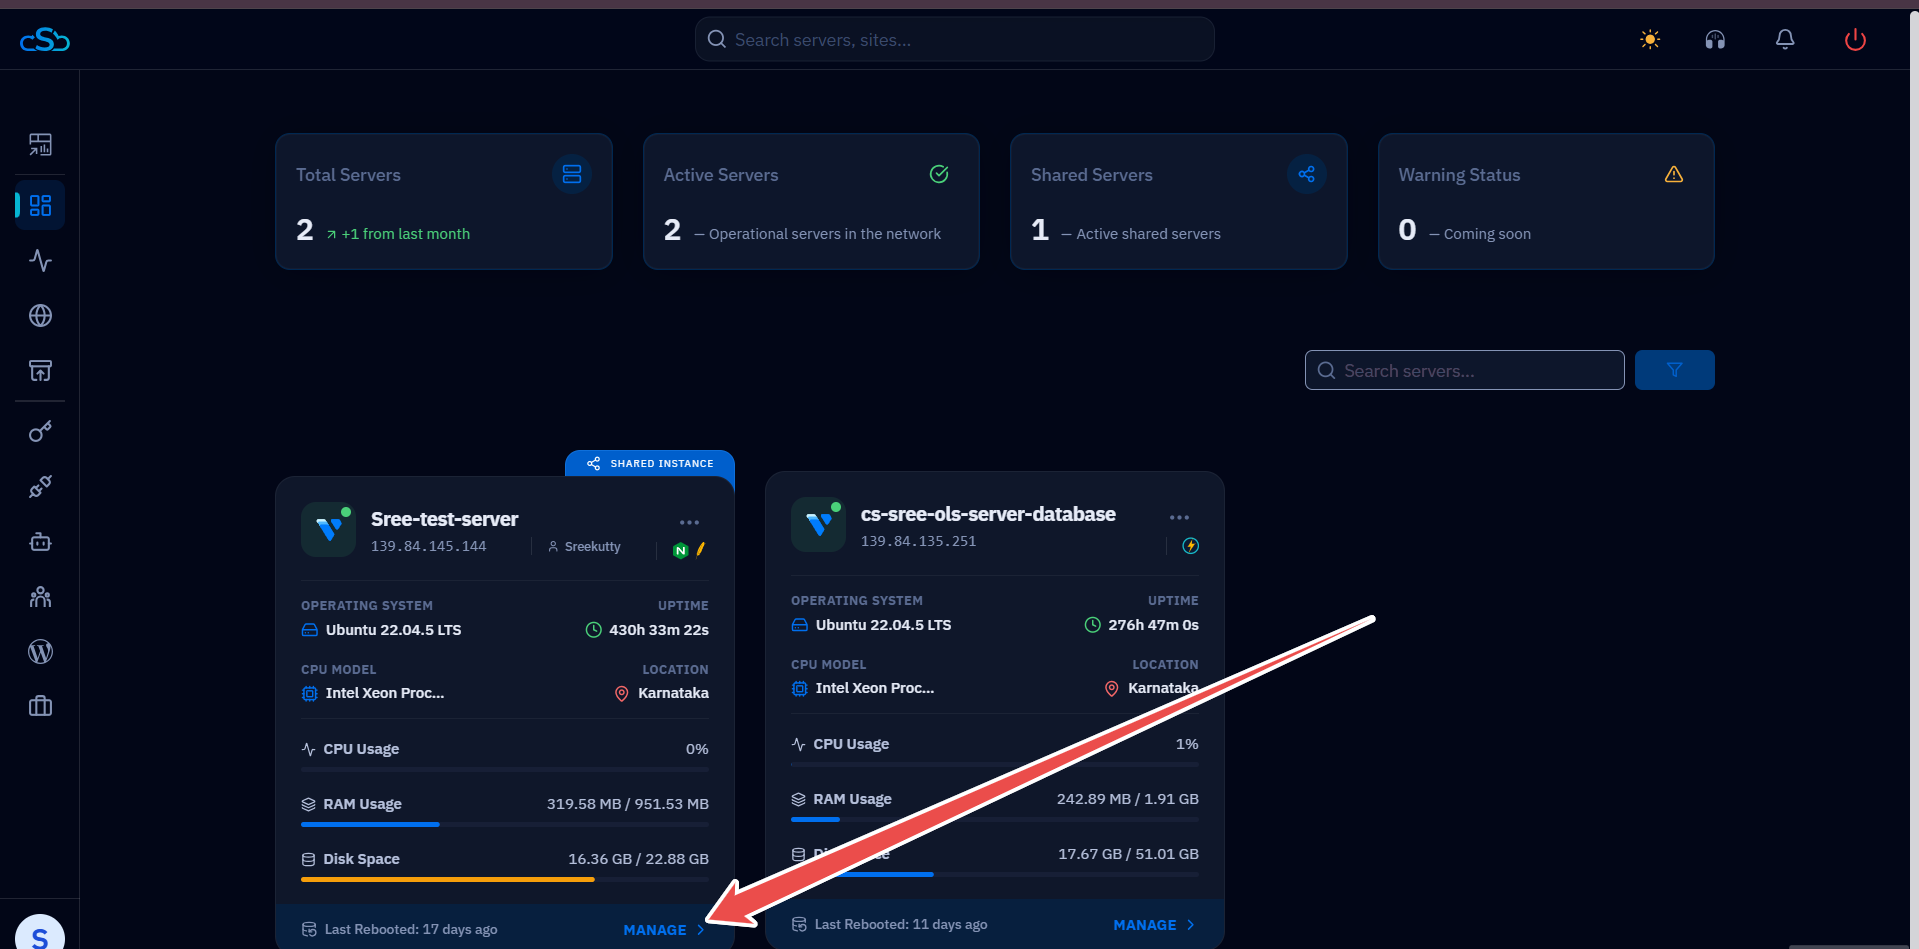Click Sree-test-server Disk Space bar
Screen dimensions: 1919x949
[x=505, y=879]
